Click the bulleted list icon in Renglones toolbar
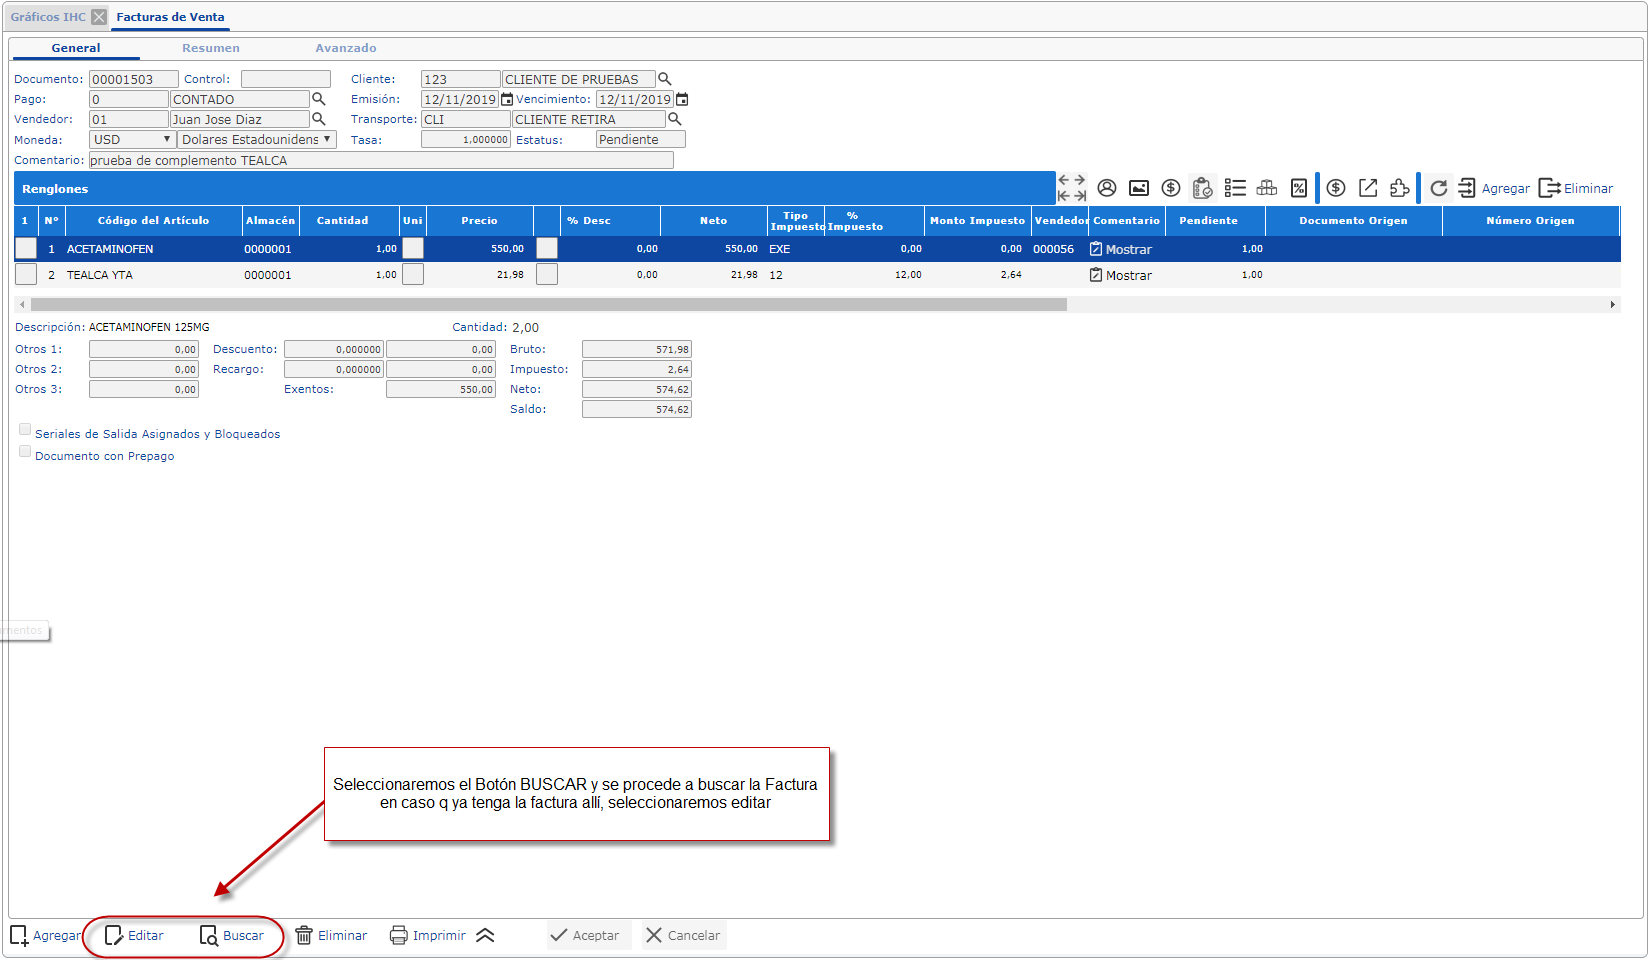Image resolution: width=1651 pixels, height=960 pixels. coord(1235,188)
